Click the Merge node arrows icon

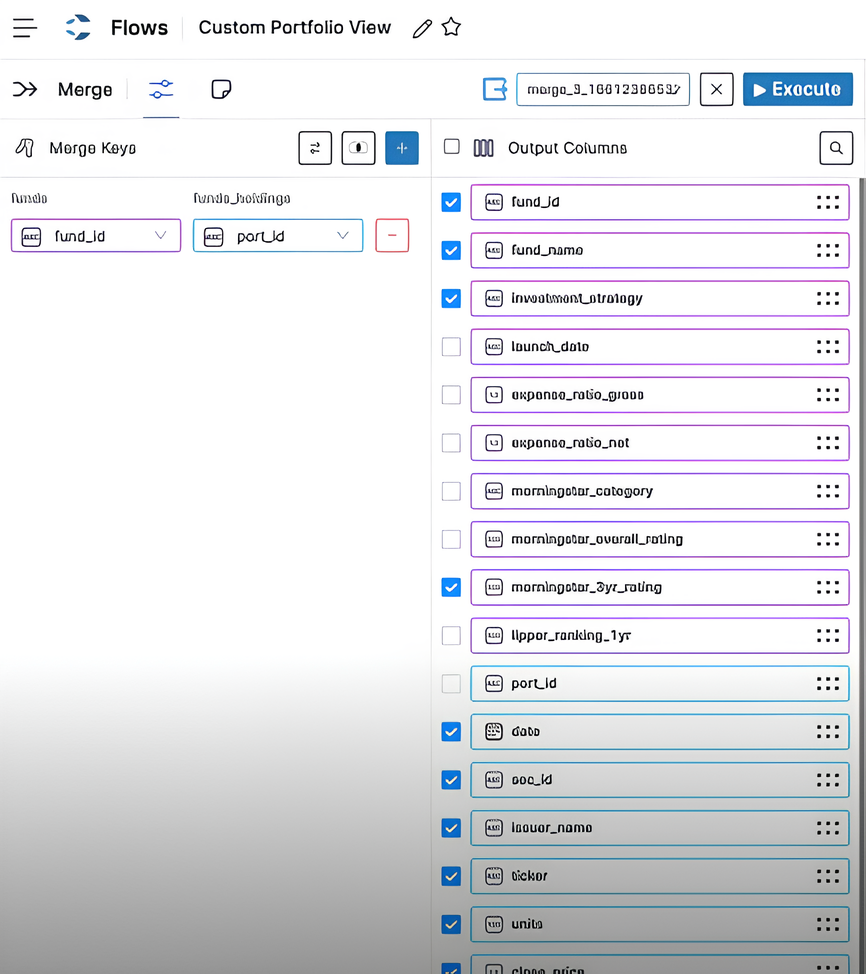(x=25, y=89)
